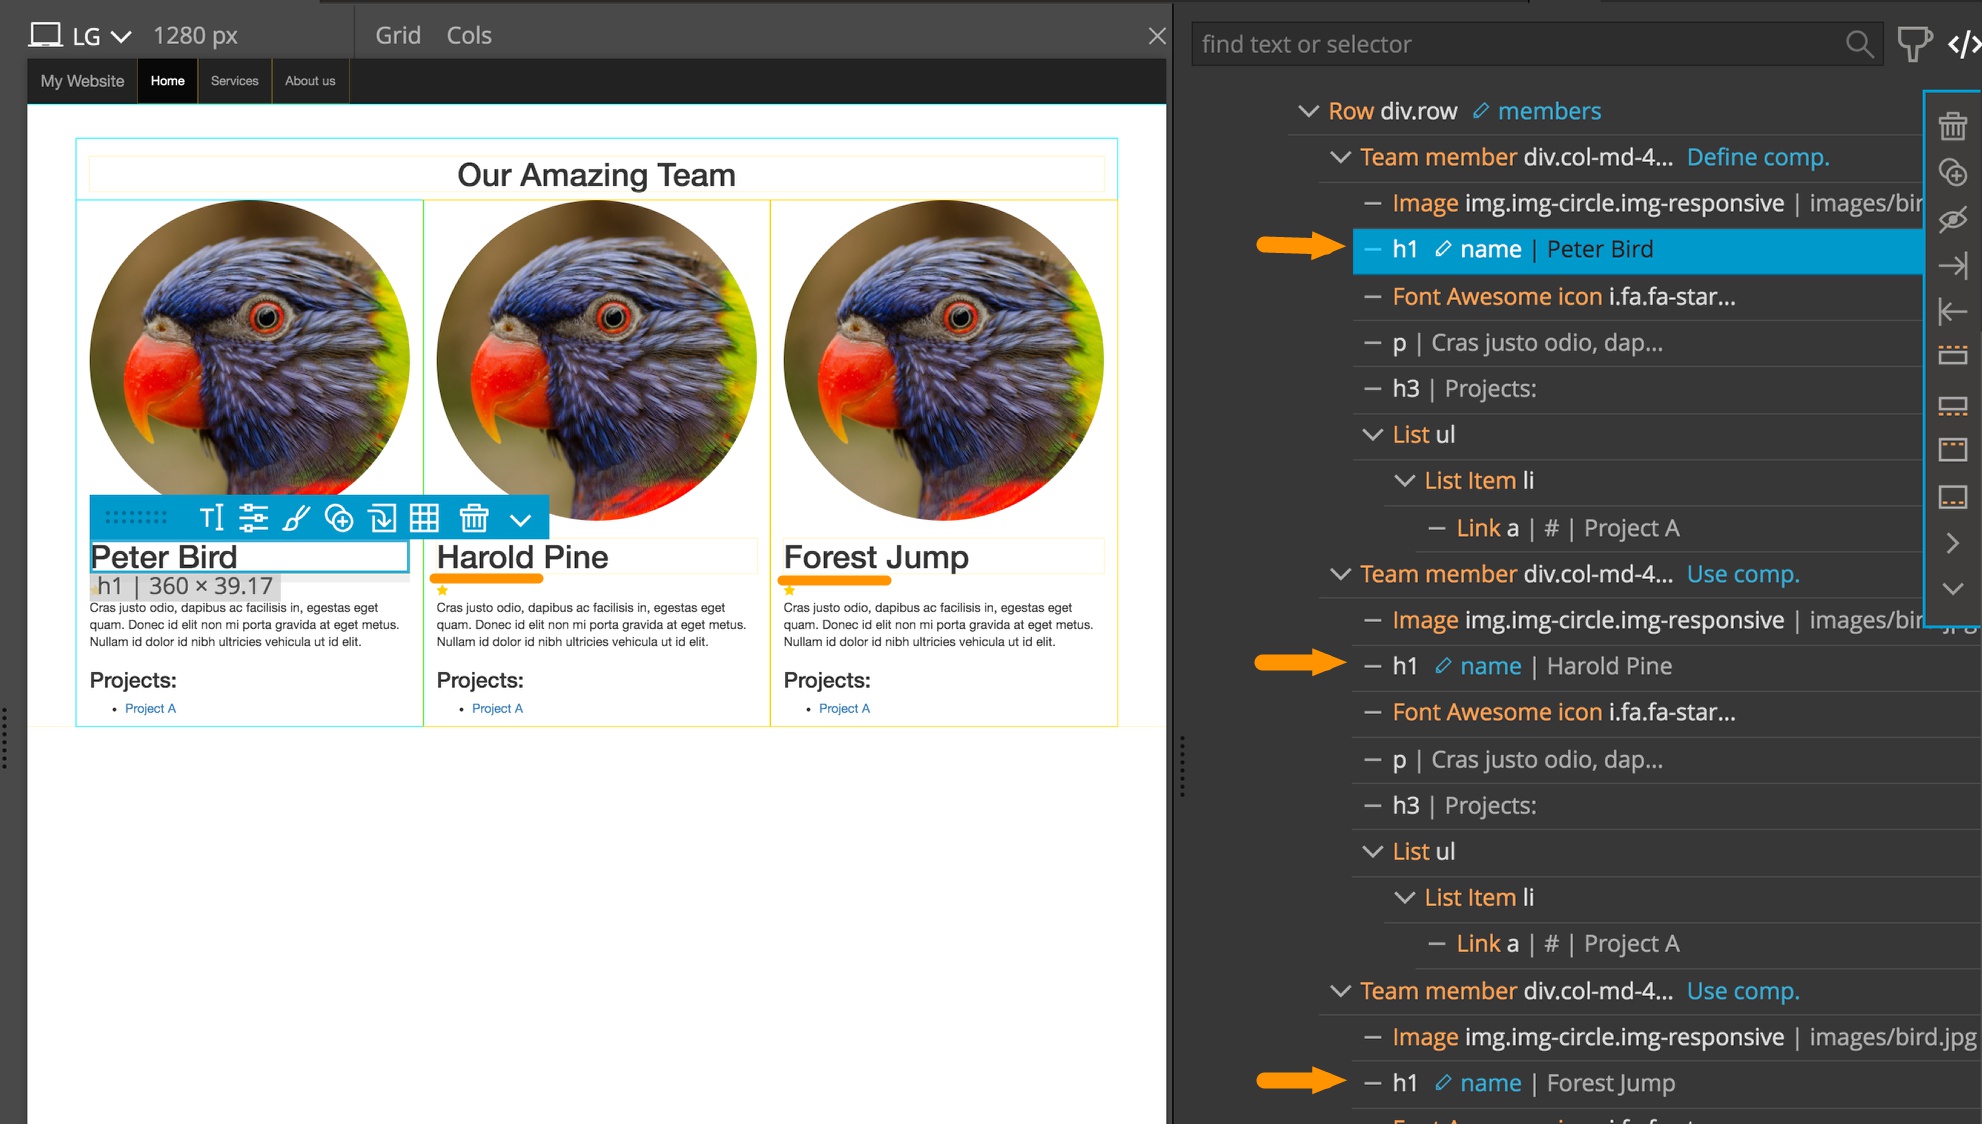Click the filter icon in right panel
This screenshot has width=1982, height=1124.
1913,45
